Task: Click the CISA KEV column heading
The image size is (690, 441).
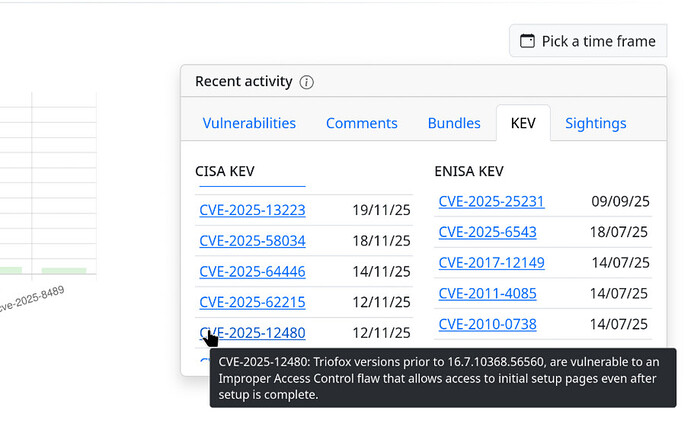Action: [225, 171]
